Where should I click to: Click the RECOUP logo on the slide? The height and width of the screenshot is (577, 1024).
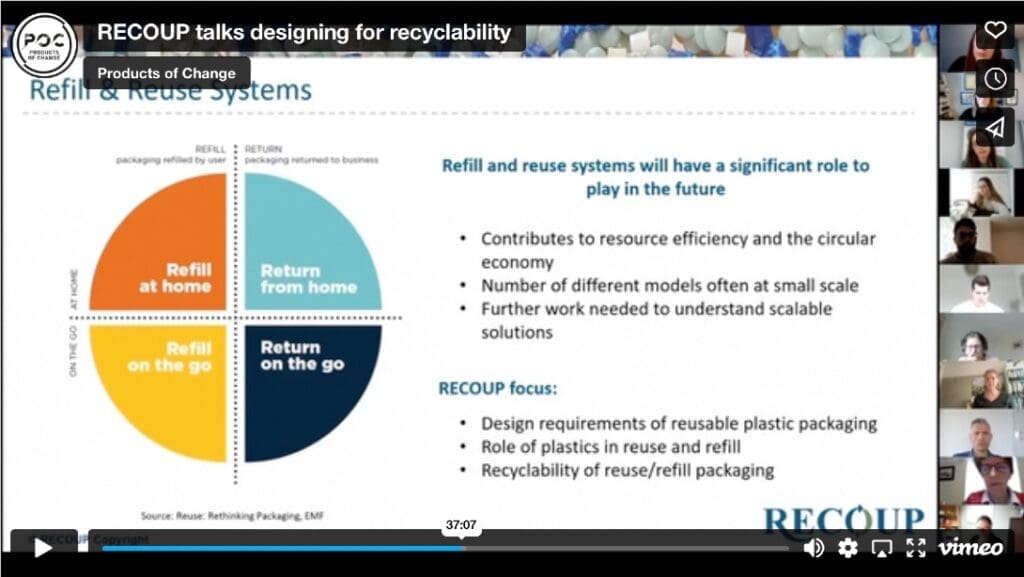tap(844, 520)
